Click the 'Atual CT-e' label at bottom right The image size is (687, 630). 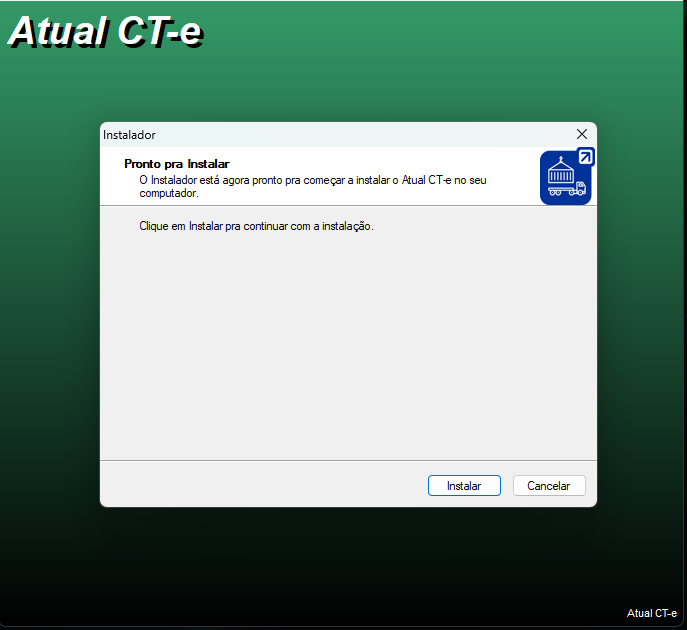[x=652, y=613]
